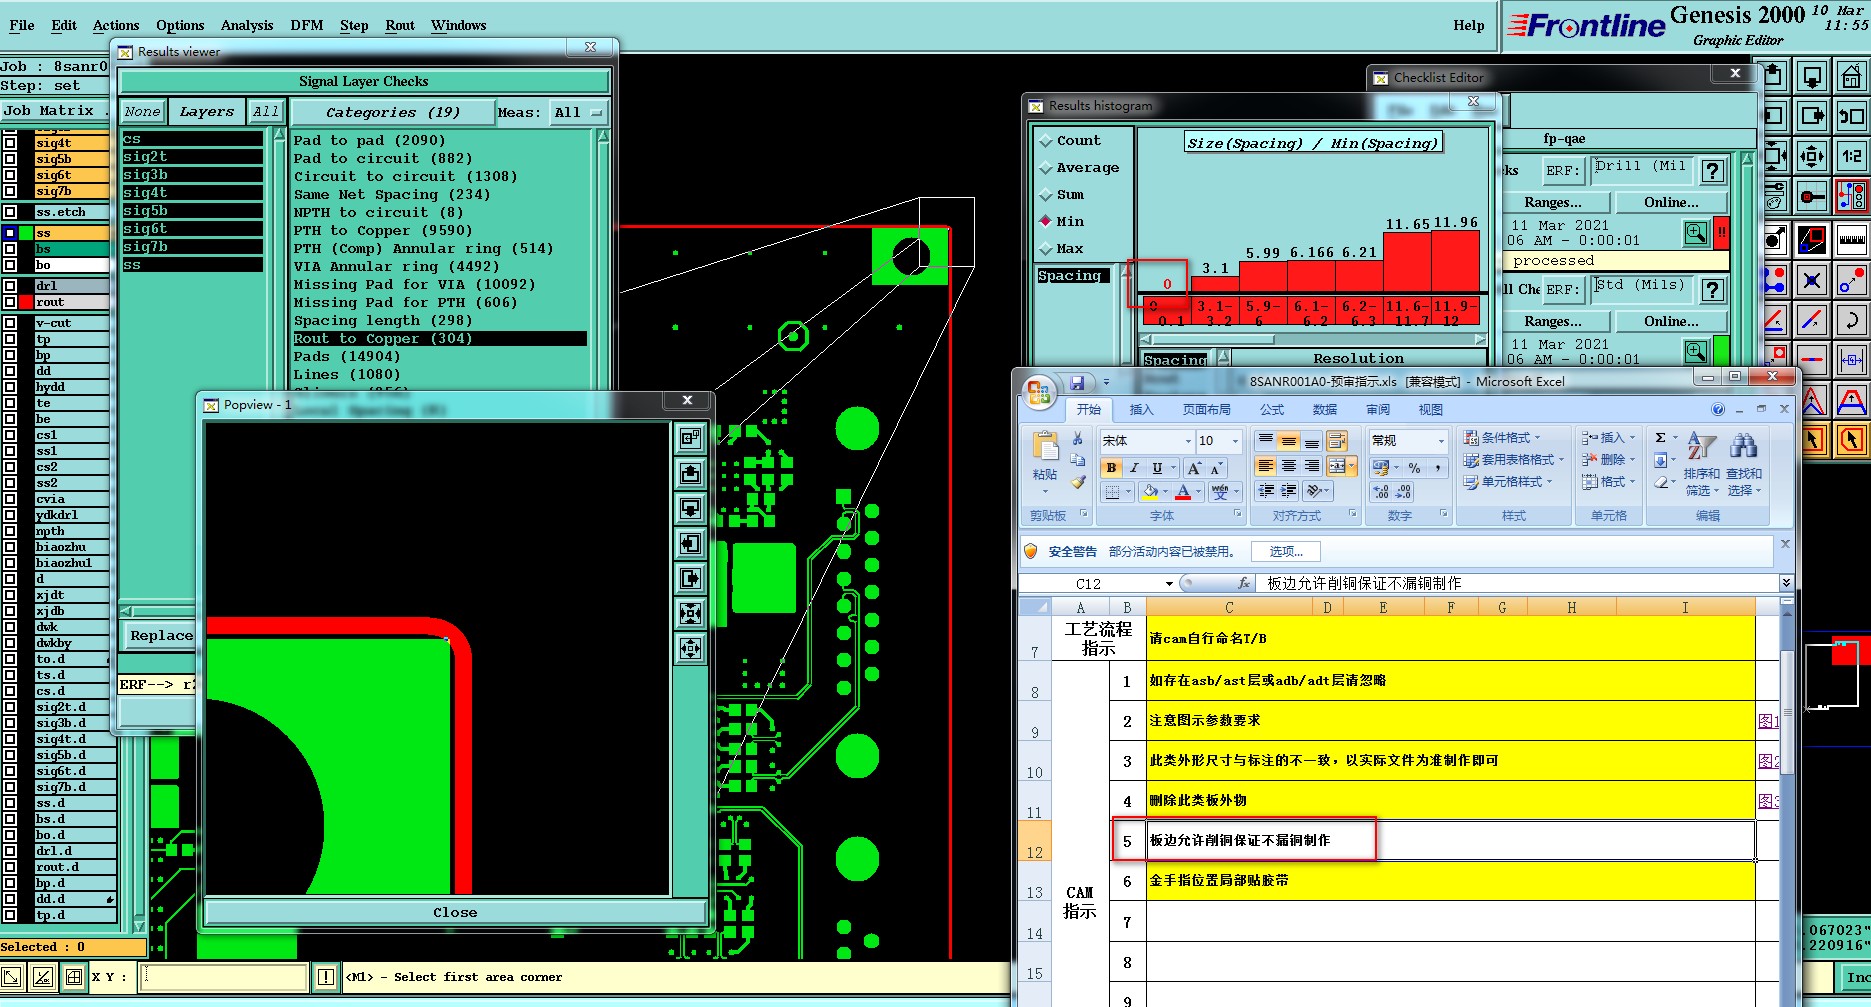Click the pan-all-directions arrows tool
The width and height of the screenshot is (1871, 1007).
1812,156
